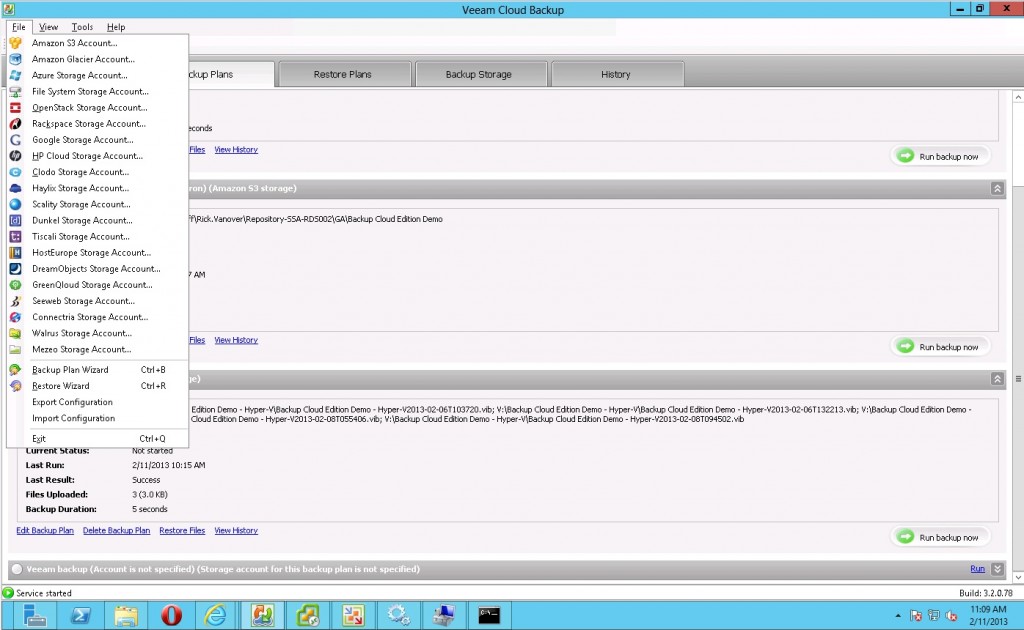Click the GreenQloud Storage Account icon
This screenshot has width=1024, height=630.
16,285
